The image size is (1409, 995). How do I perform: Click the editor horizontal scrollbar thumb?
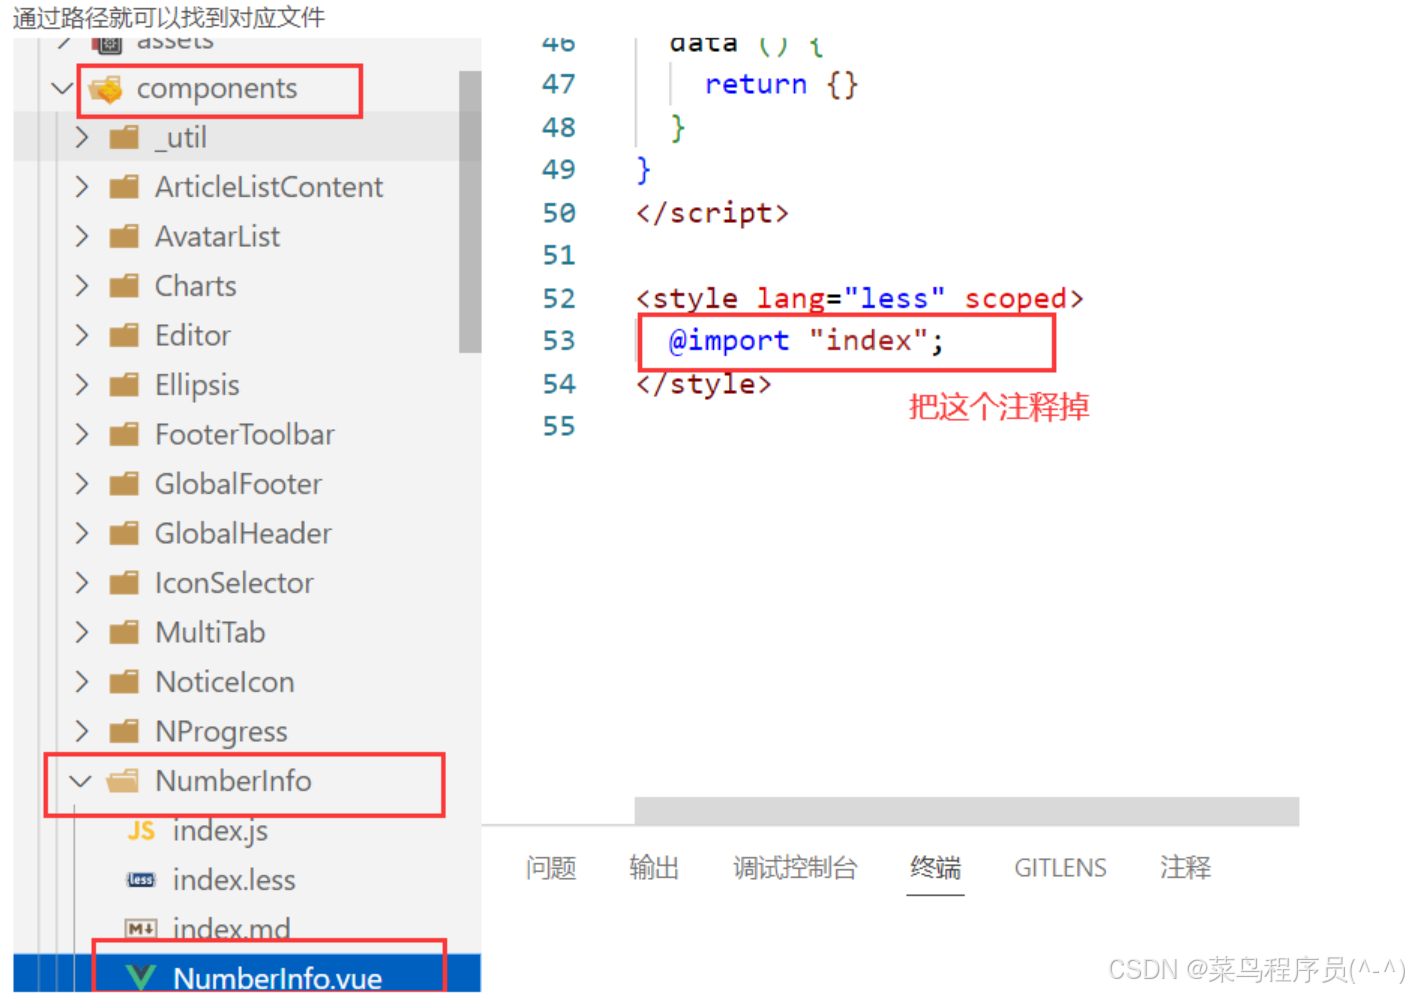[x=966, y=811]
